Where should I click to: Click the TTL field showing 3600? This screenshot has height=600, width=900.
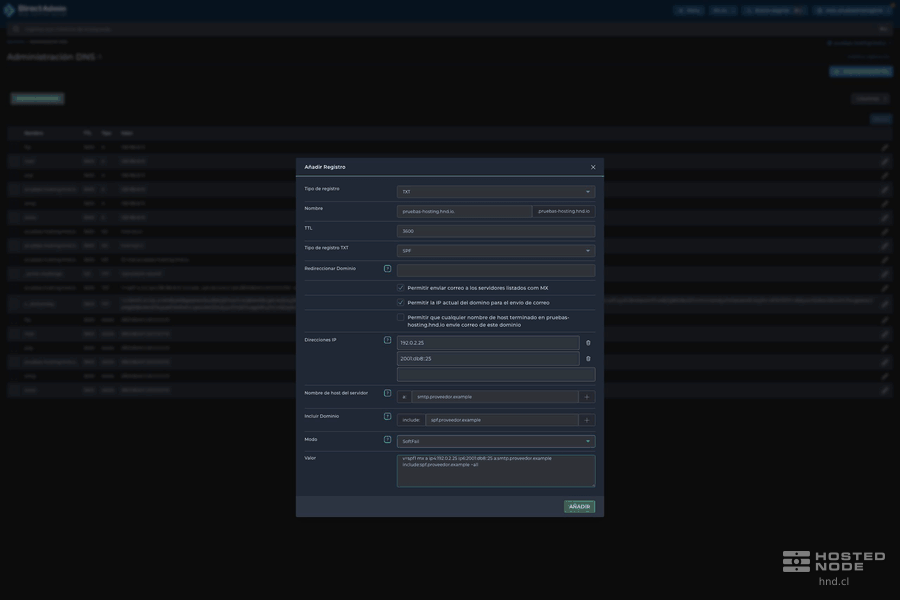(x=496, y=231)
